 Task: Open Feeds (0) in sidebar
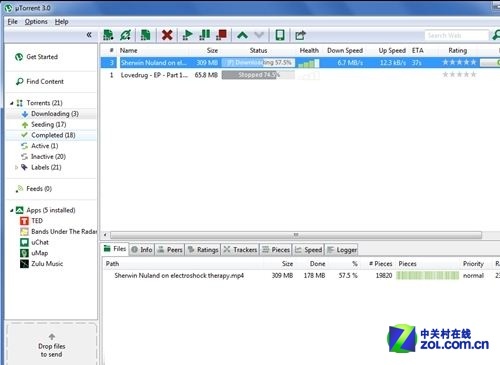tap(34, 189)
